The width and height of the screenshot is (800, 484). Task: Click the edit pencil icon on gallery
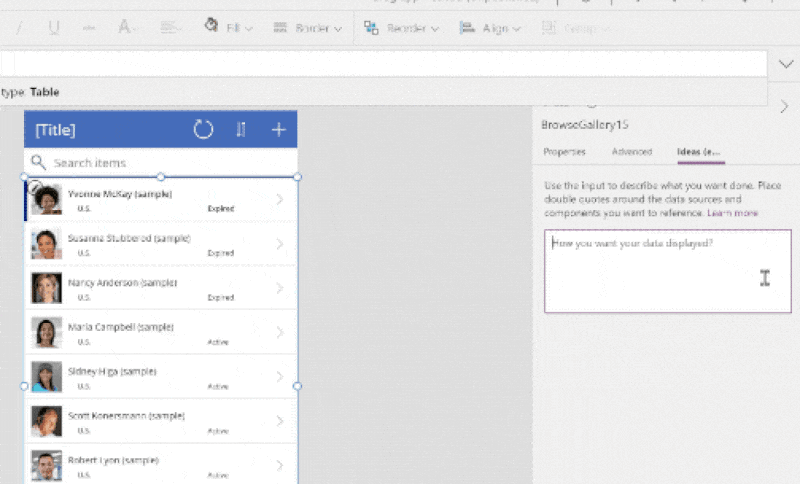pyautogui.click(x=34, y=188)
